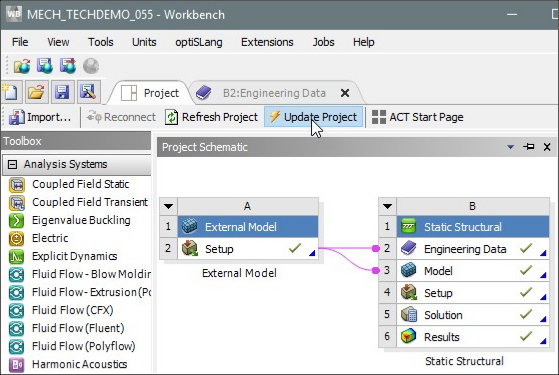Click the grayed-out sphere toolbar icon
Screen dimensions: 559x375
pyautogui.click(x=91, y=66)
